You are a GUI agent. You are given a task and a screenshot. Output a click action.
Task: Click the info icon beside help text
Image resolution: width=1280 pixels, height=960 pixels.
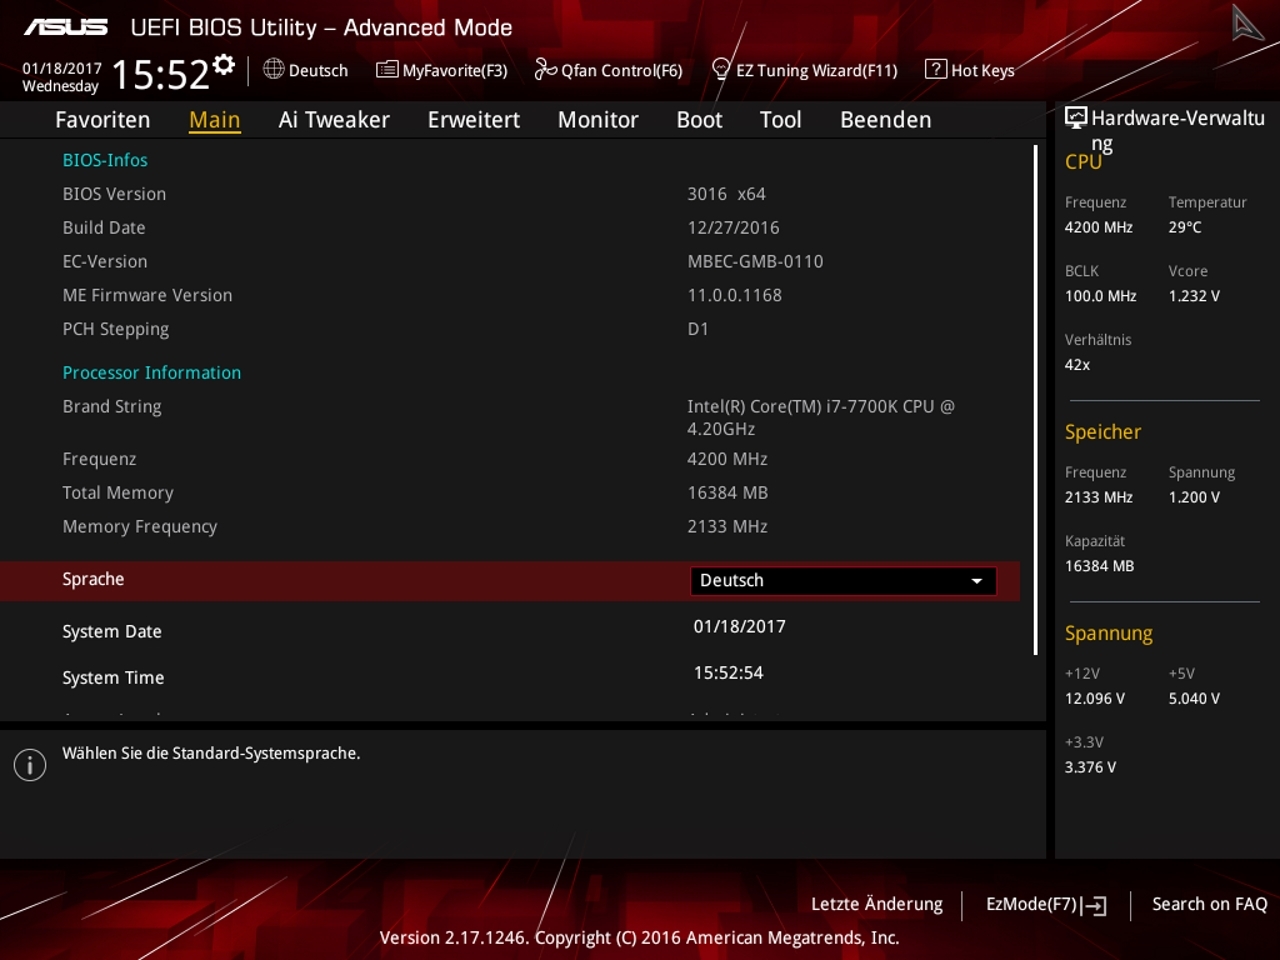tap(30, 766)
